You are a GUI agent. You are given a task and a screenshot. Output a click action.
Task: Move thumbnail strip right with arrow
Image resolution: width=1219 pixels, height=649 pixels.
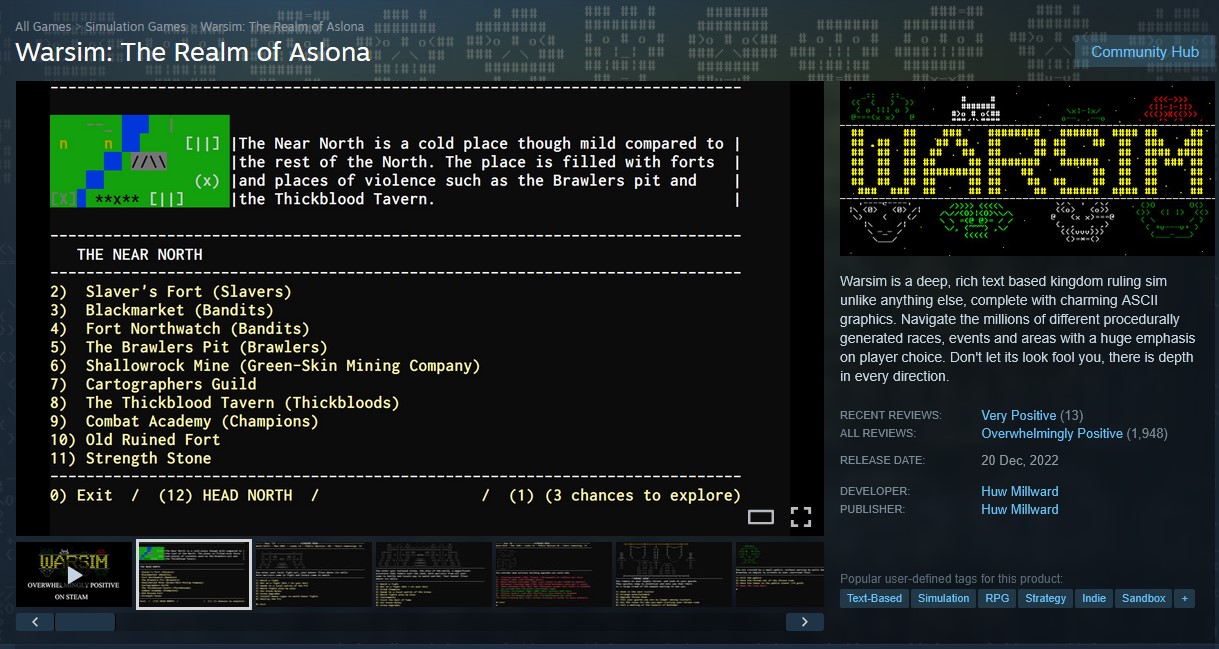point(805,622)
